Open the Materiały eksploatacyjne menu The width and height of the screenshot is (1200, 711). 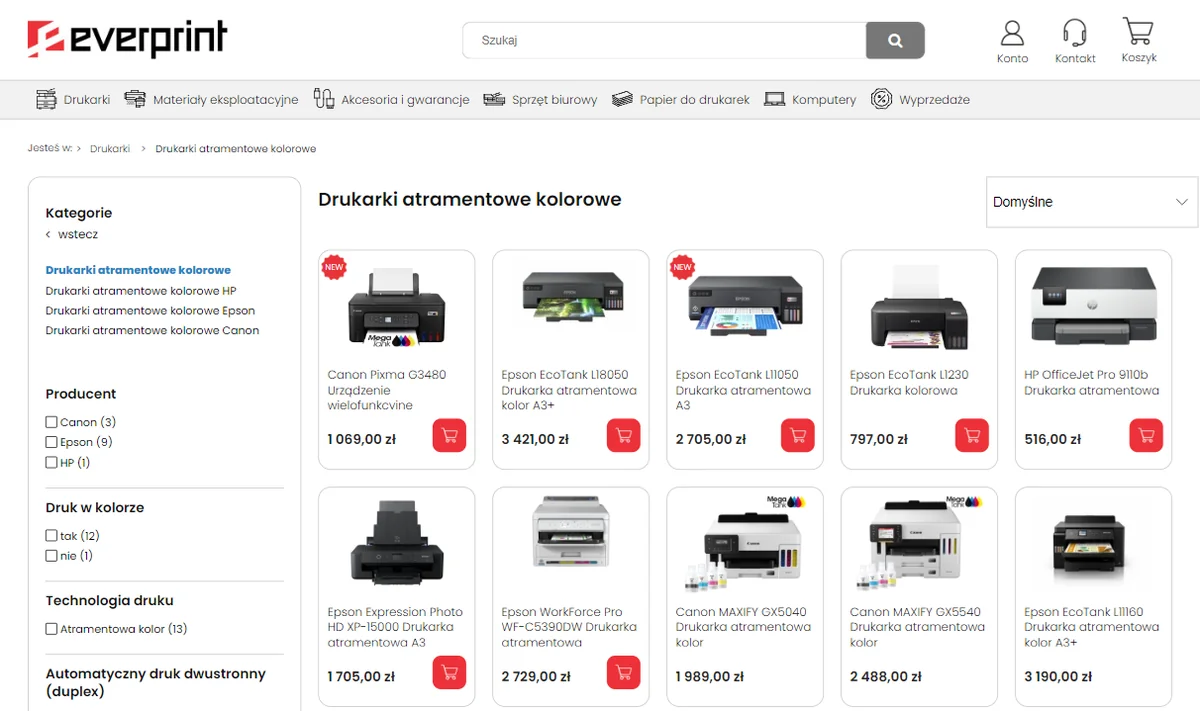click(226, 99)
